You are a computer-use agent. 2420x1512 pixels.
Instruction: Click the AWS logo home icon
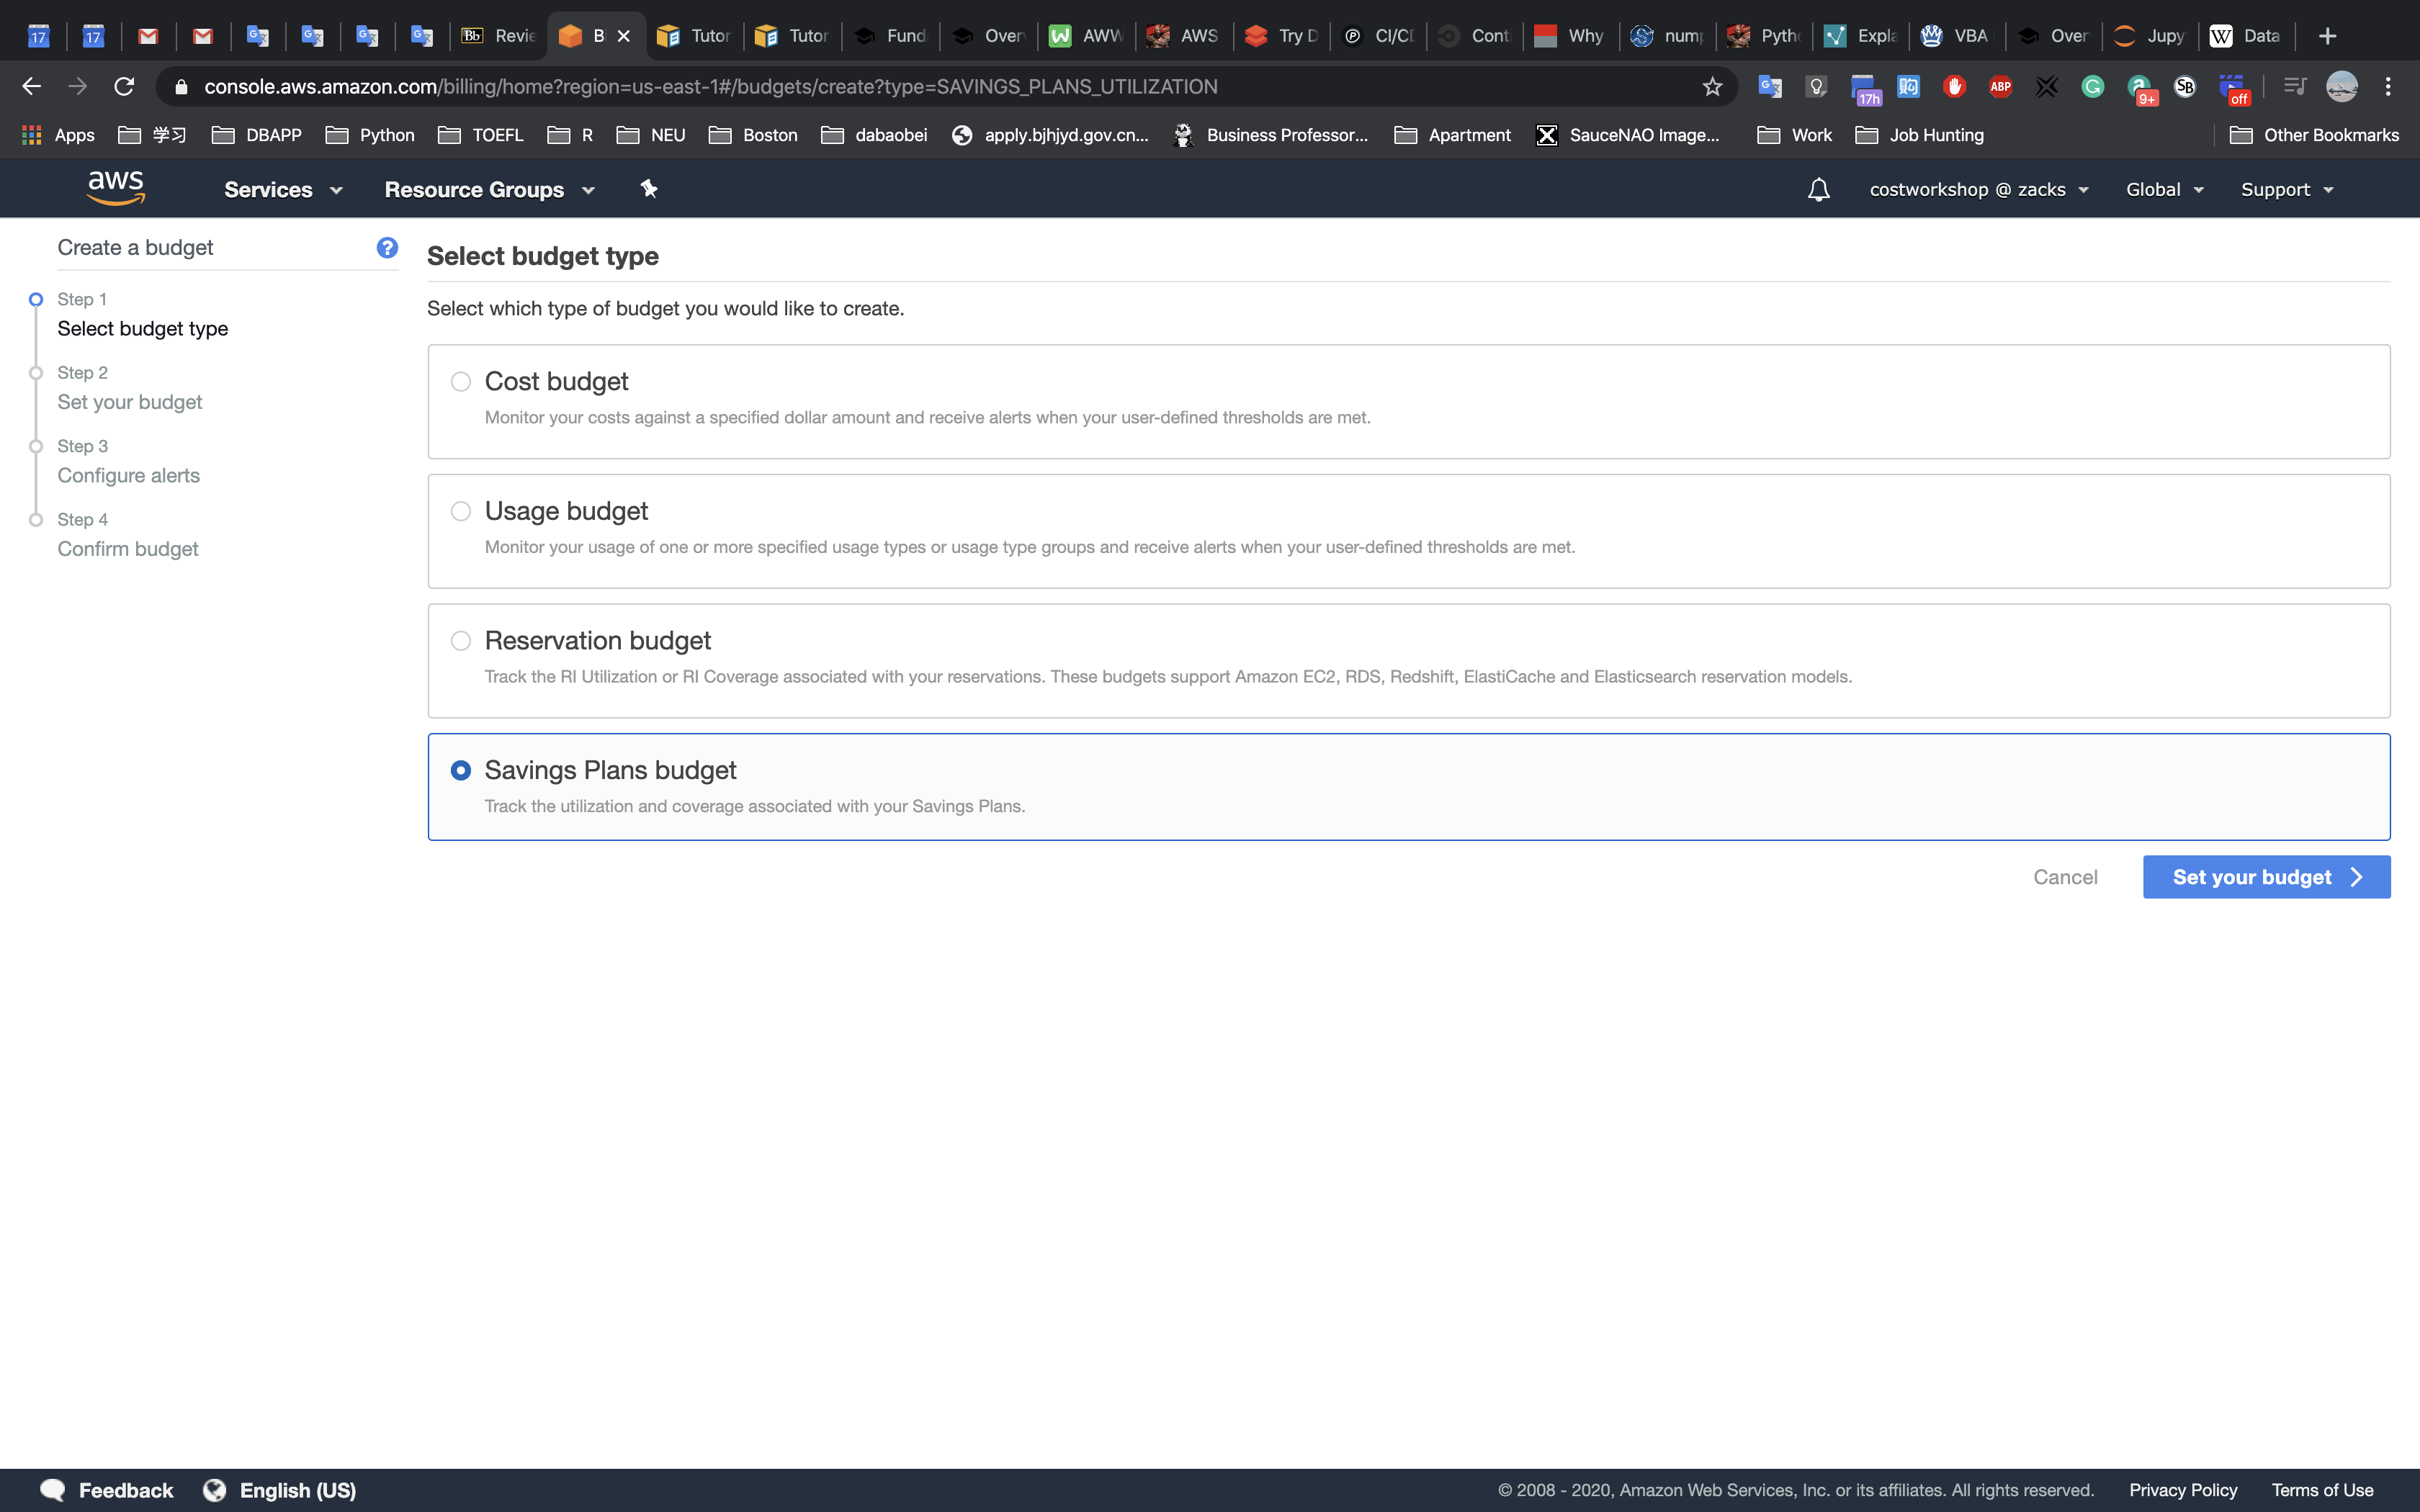click(x=116, y=188)
